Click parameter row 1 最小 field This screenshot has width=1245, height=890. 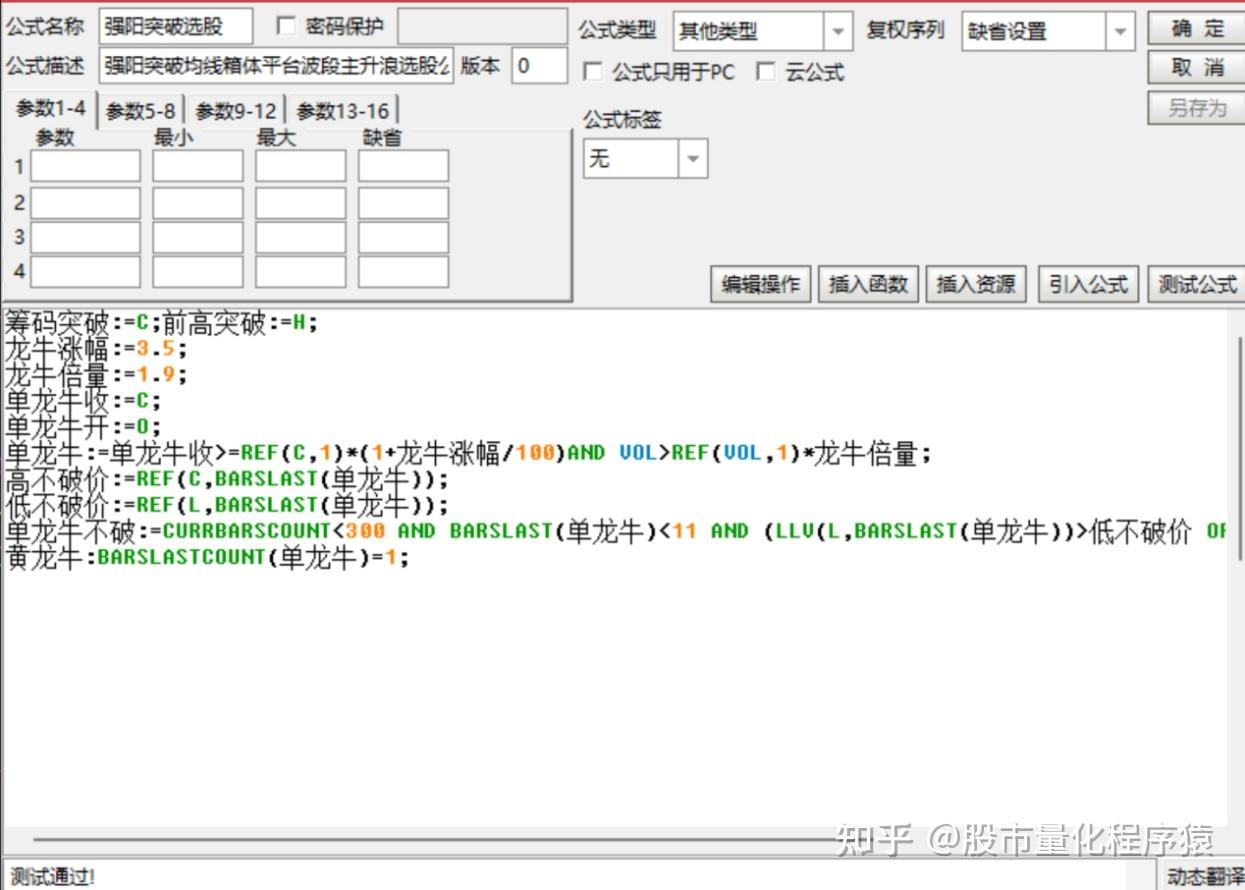(x=197, y=166)
